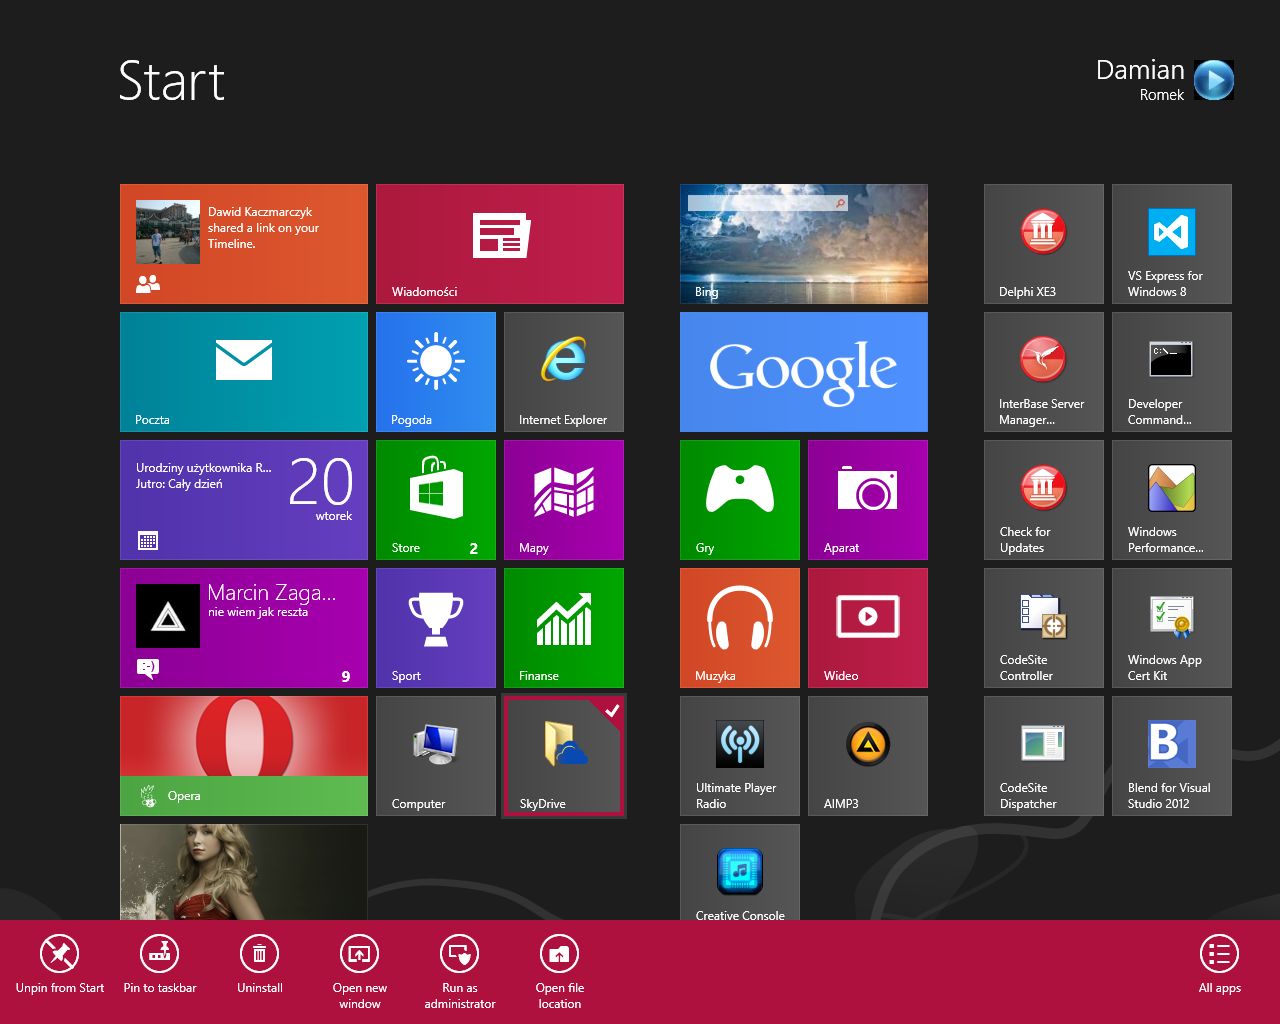Image resolution: width=1280 pixels, height=1024 pixels.
Task: Open the Store tile
Action: point(436,500)
